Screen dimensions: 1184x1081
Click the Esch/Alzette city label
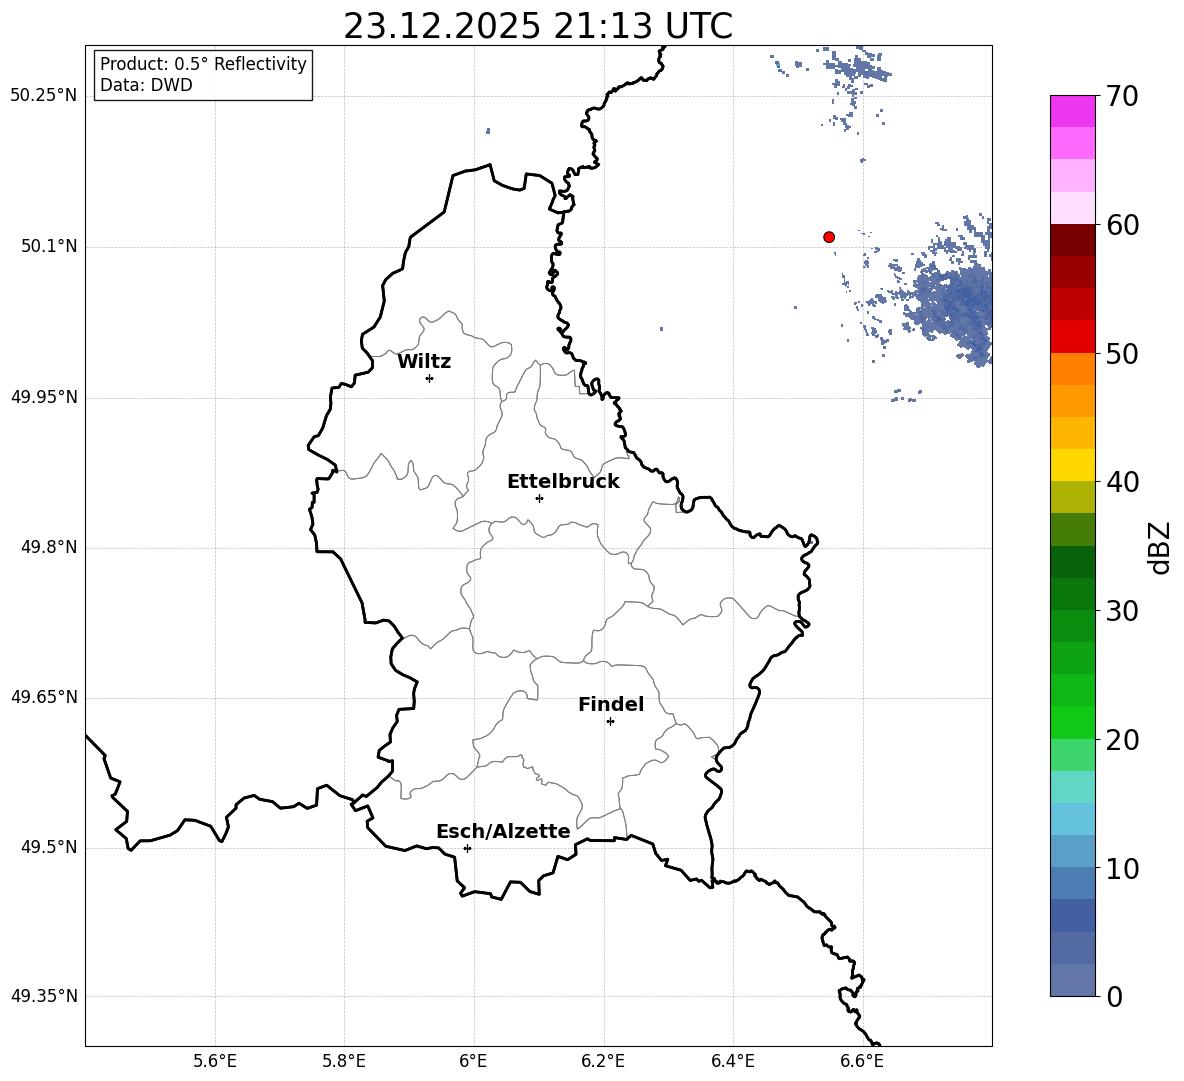(x=503, y=831)
